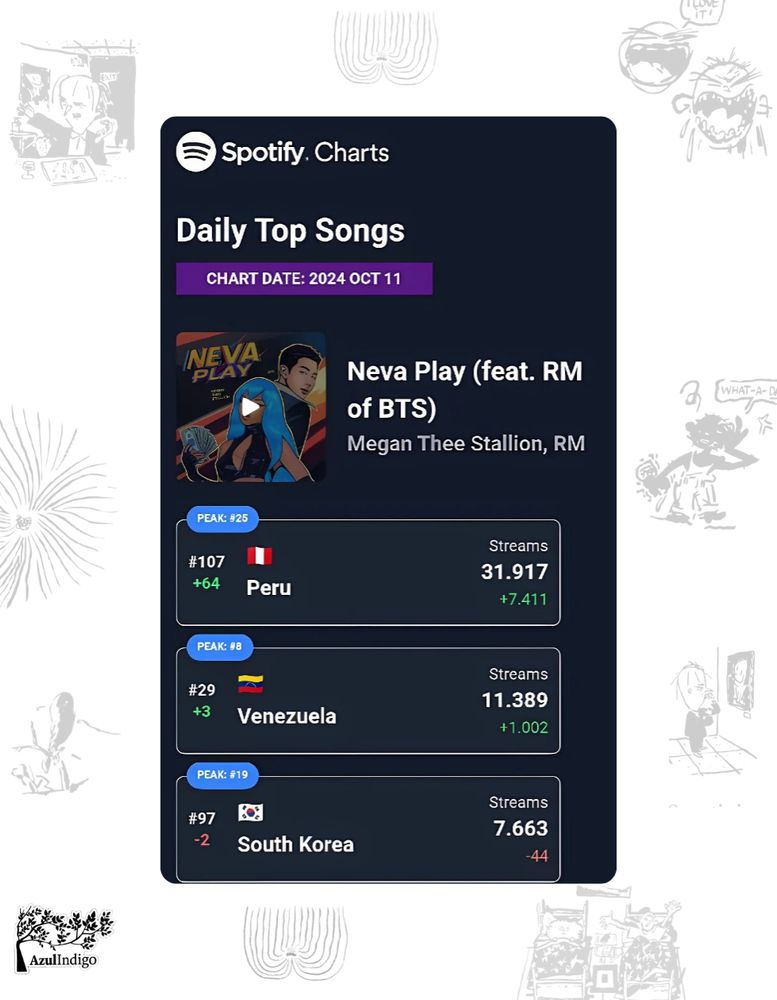Open the Neva Play album cover
Screen dimensions: 777x1000
251,407
